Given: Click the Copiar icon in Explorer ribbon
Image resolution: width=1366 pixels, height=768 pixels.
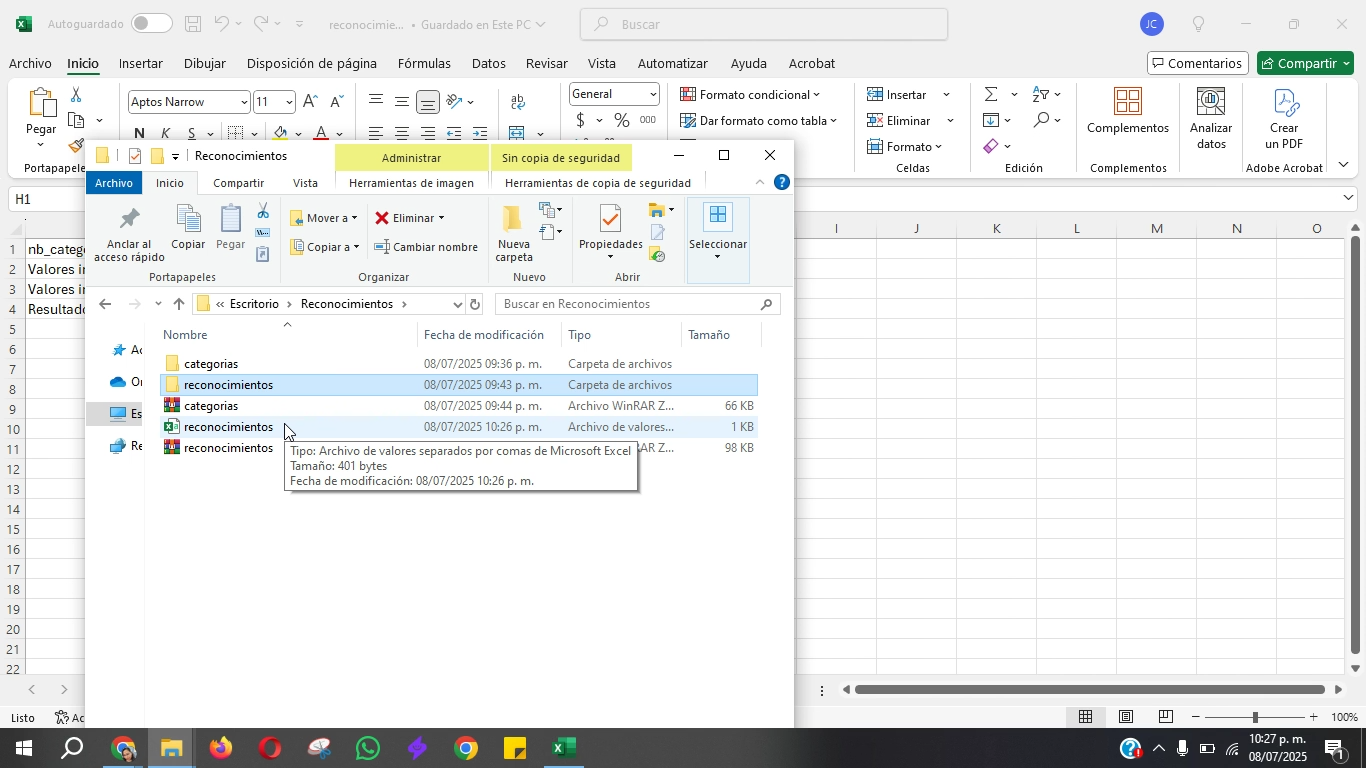Looking at the screenshot, I should pyautogui.click(x=188, y=219).
